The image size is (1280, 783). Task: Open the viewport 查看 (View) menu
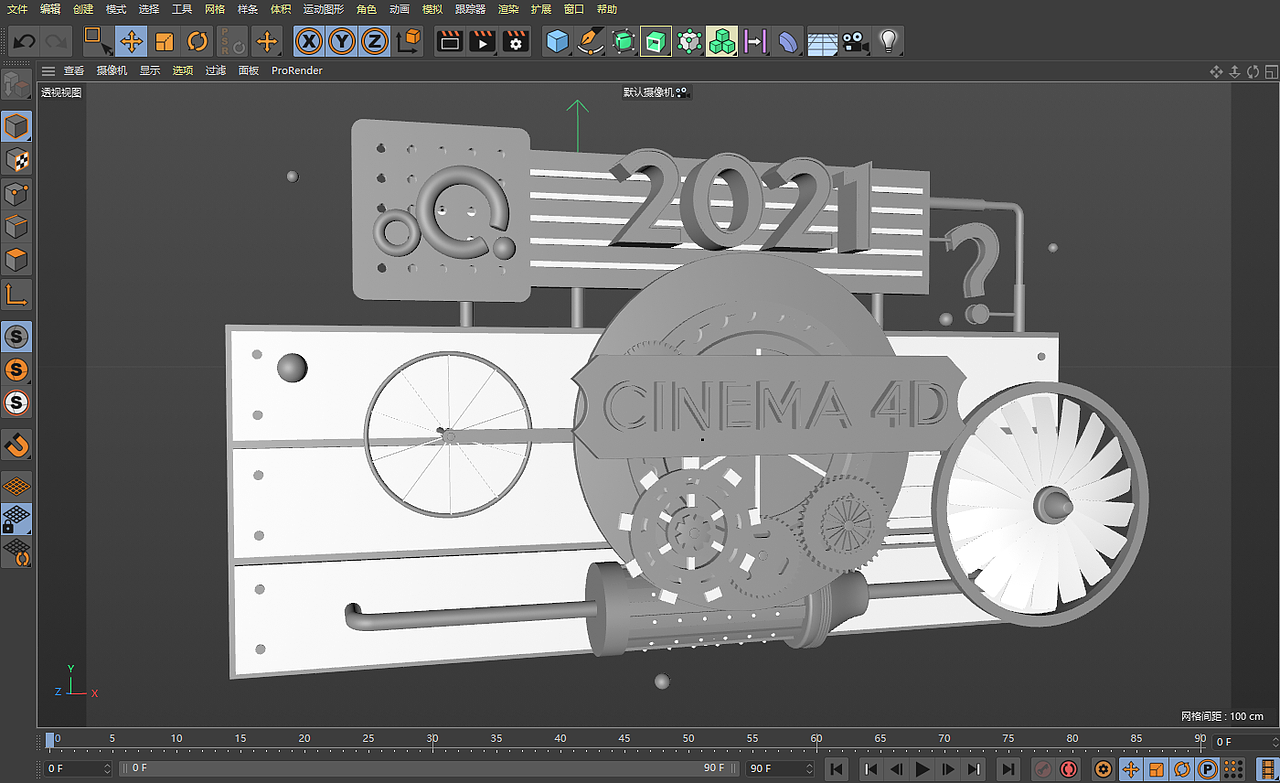coord(74,71)
